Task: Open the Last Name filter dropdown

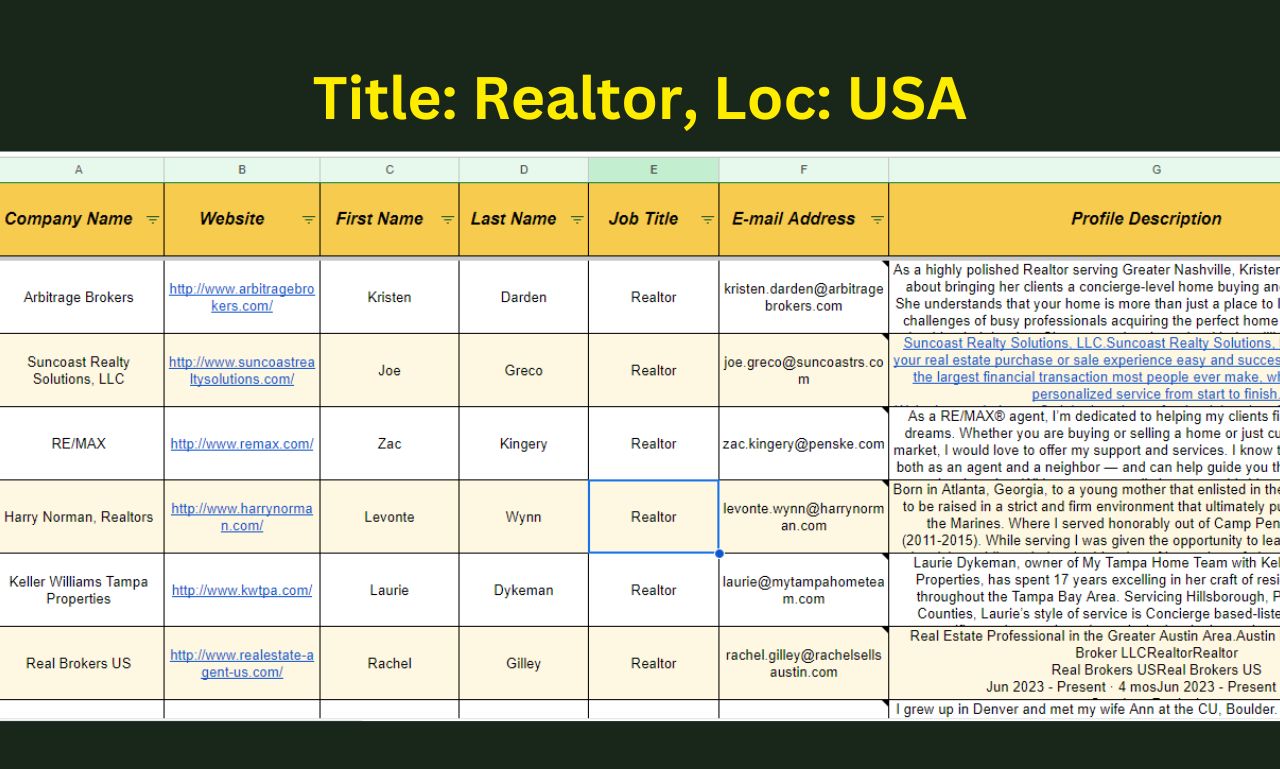Action: (x=577, y=220)
